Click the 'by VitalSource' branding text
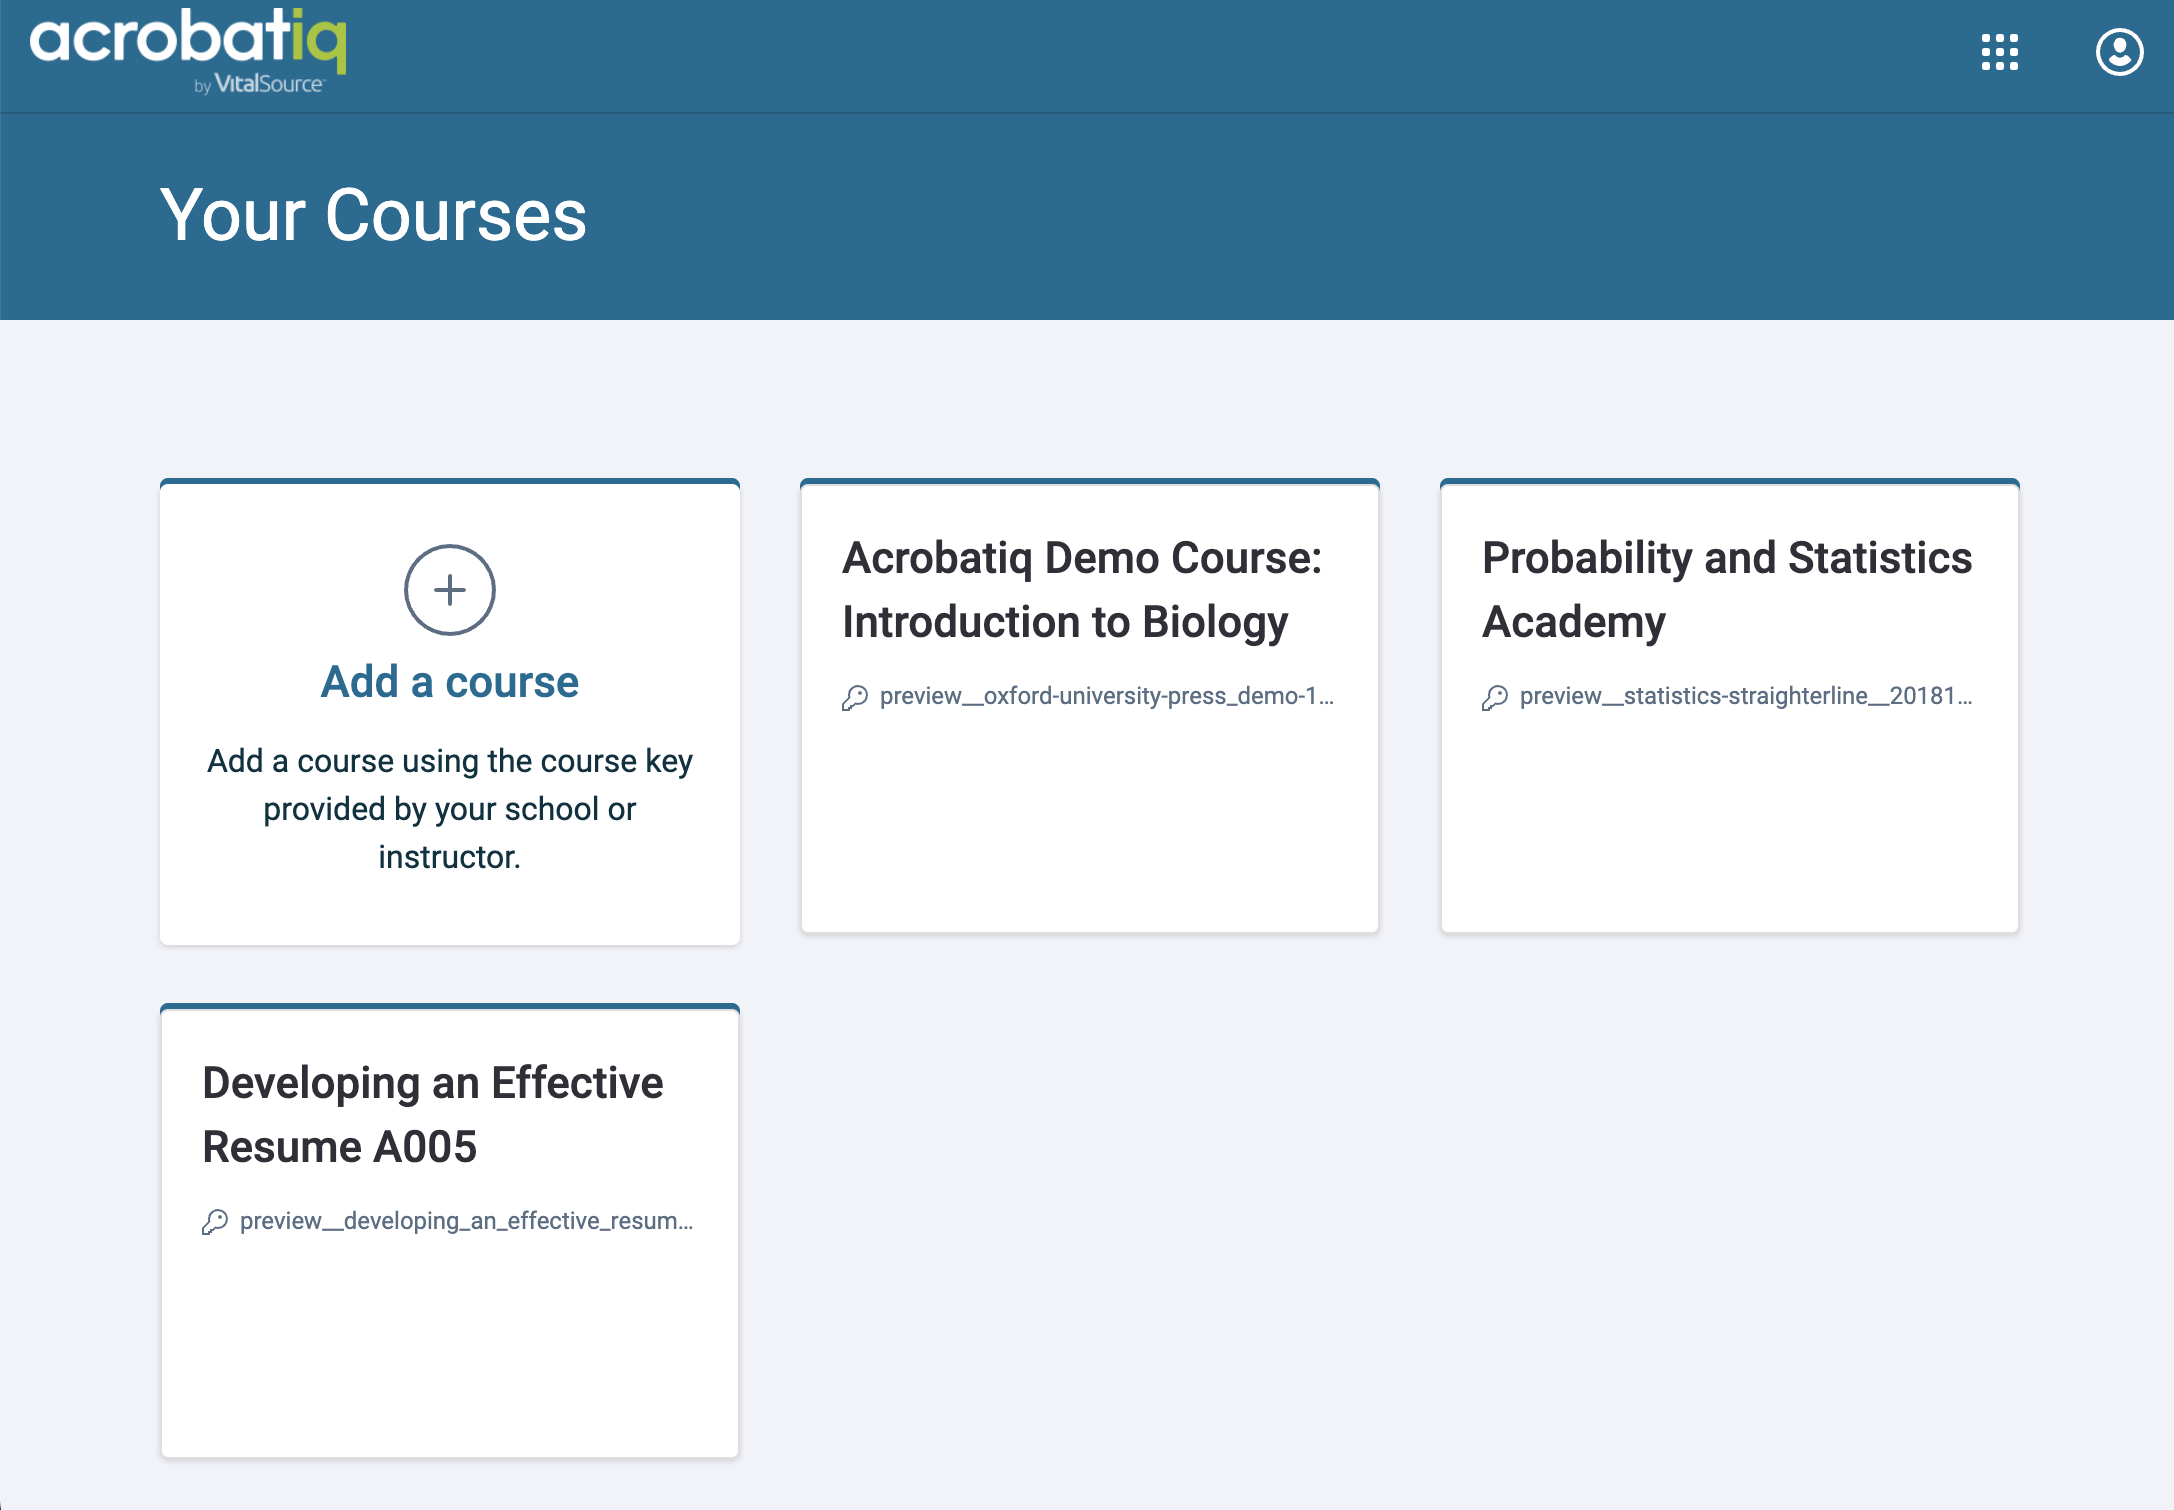 pos(260,85)
